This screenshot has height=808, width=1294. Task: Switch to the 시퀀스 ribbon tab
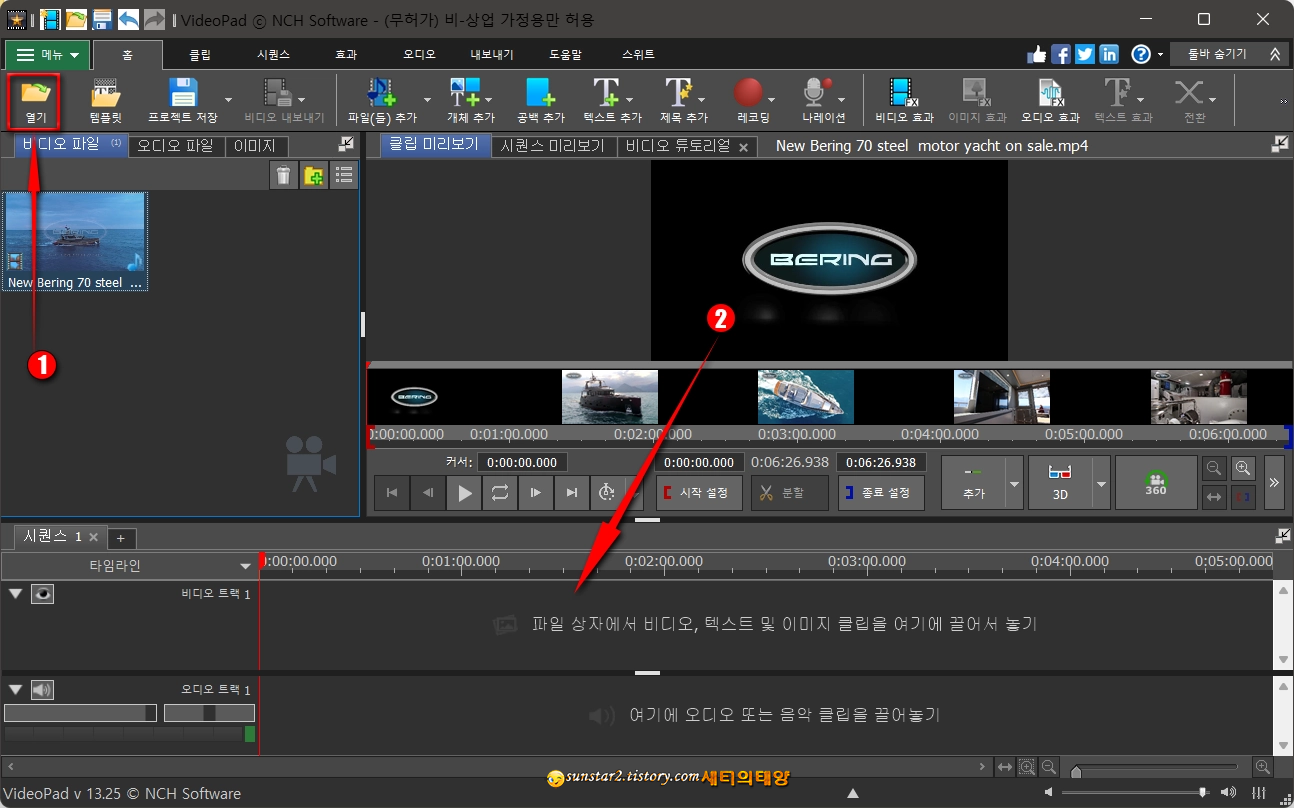(273, 55)
